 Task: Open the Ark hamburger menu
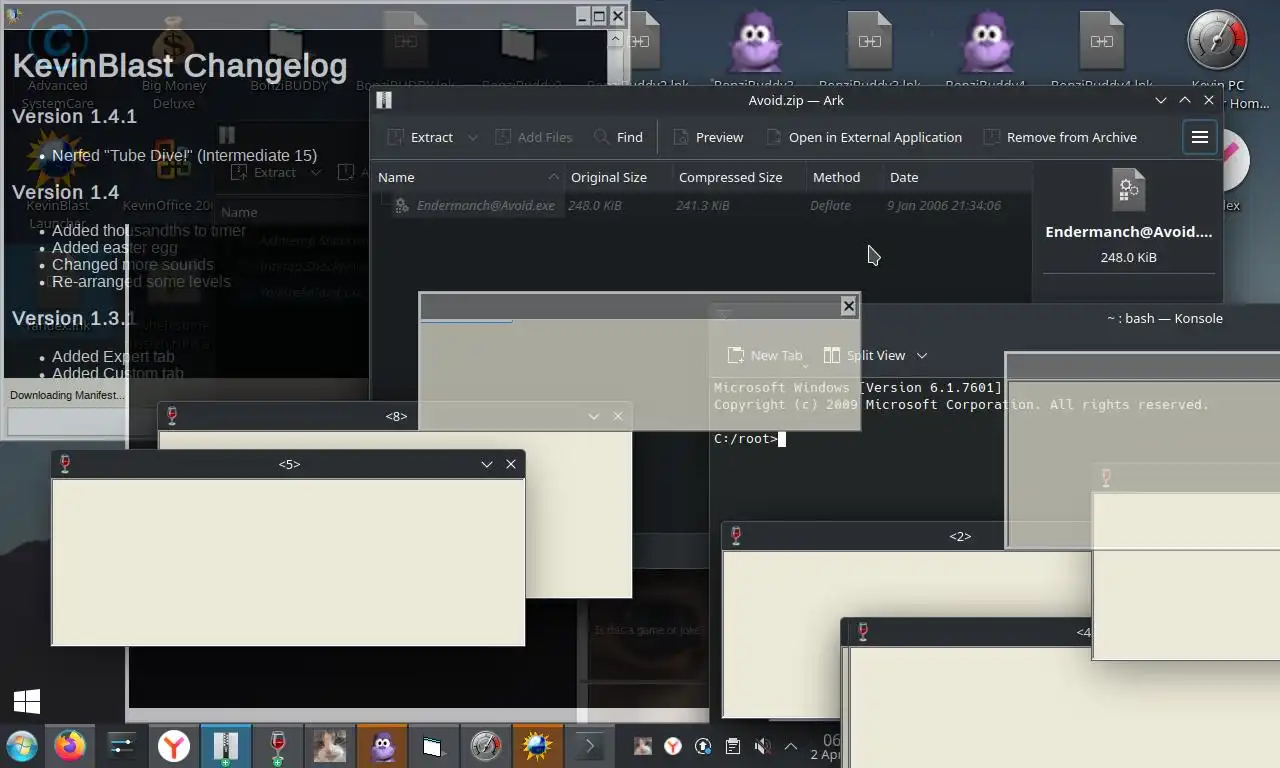pos(1200,137)
